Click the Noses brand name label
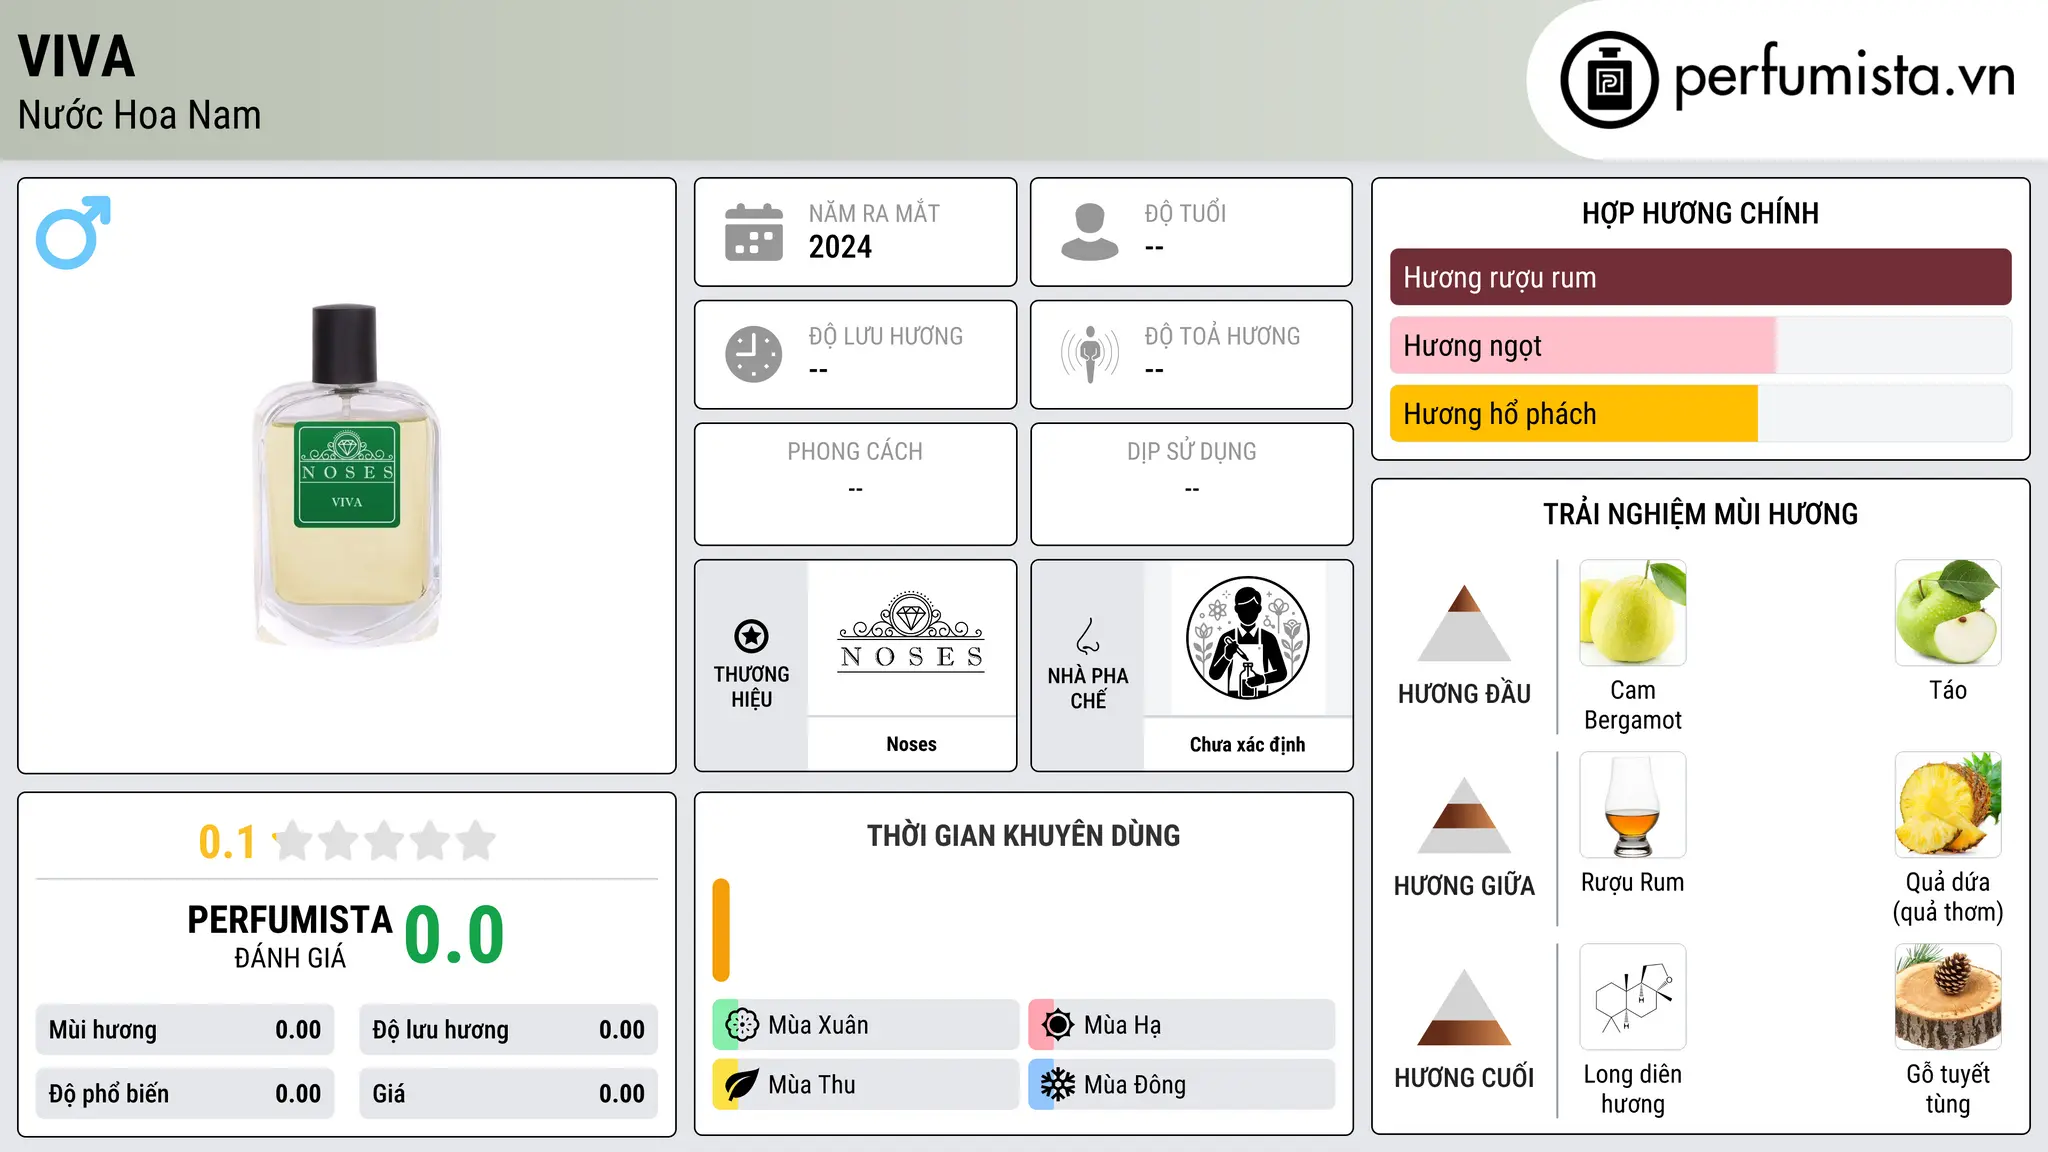This screenshot has width=2048, height=1152. click(912, 744)
